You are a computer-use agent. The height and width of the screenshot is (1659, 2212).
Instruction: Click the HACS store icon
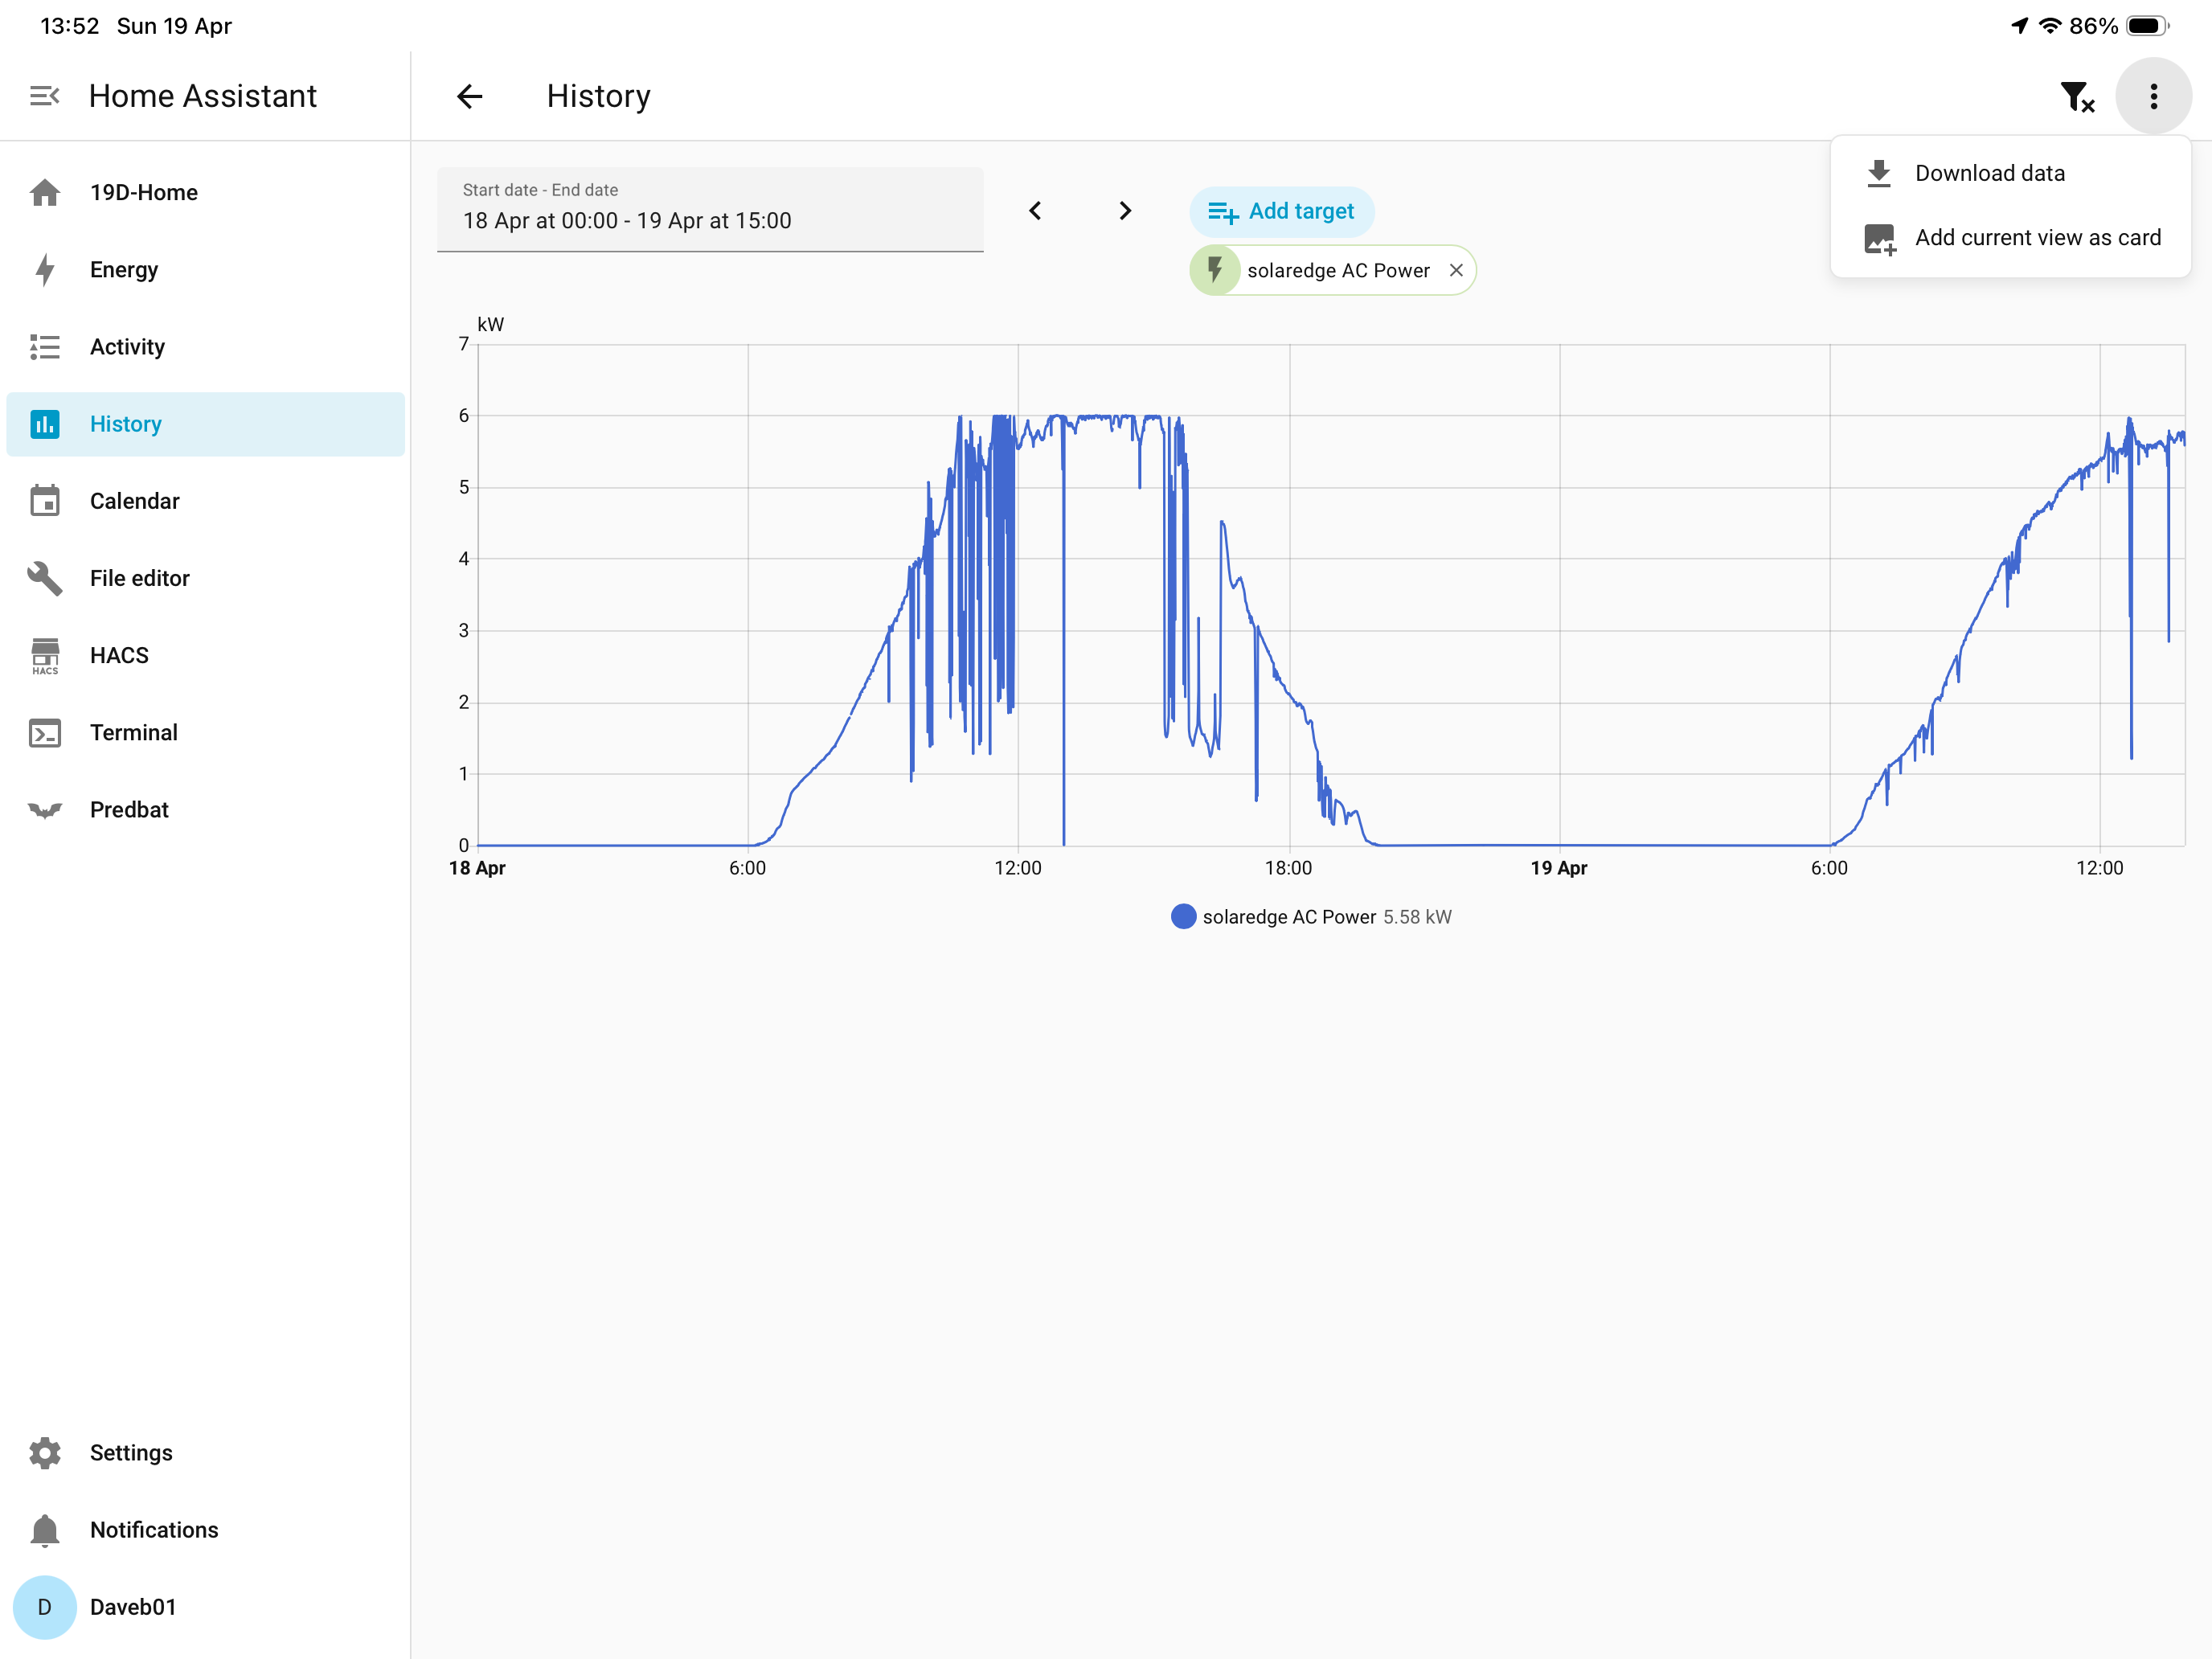point(44,656)
